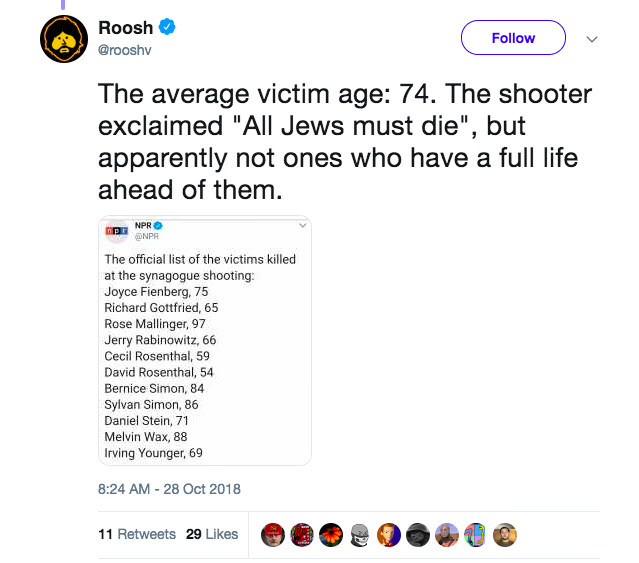The height and width of the screenshot is (563, 639).
Task: Click the white skull-like liker avatar
Action: pos(360,534)
